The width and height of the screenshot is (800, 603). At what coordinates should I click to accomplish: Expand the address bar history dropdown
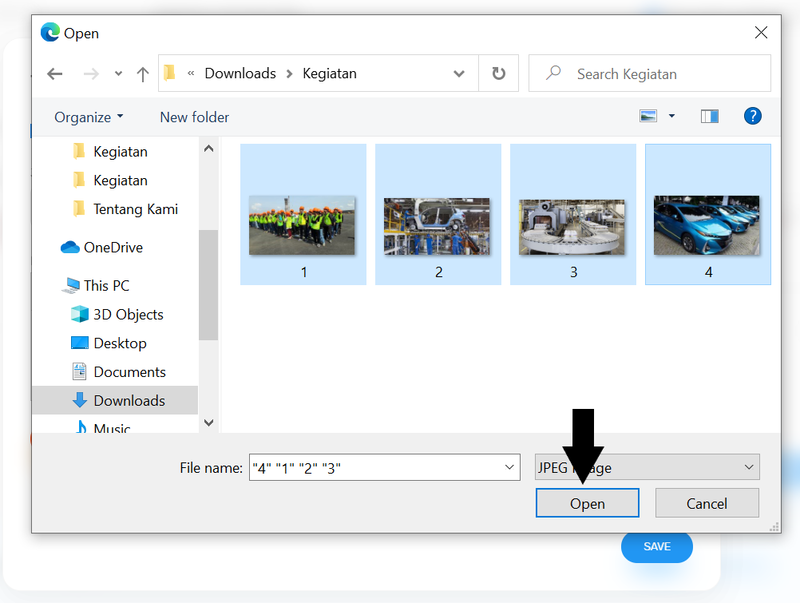tap(459, 74)
